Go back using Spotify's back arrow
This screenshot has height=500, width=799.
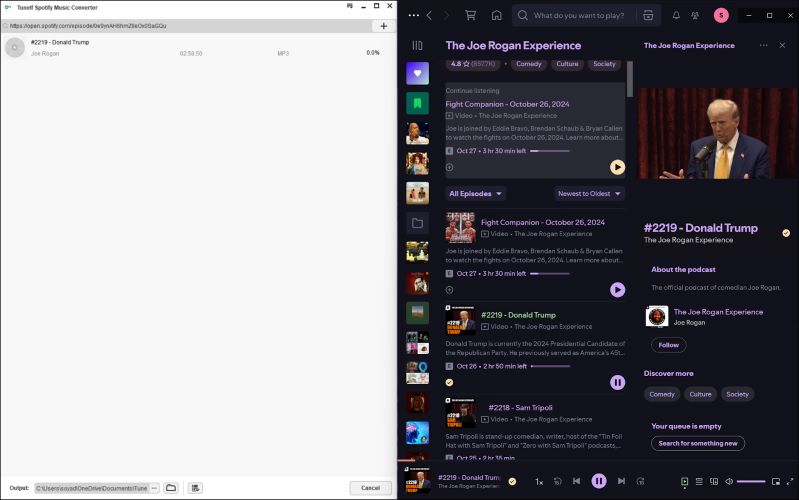(x=429, y=15)
